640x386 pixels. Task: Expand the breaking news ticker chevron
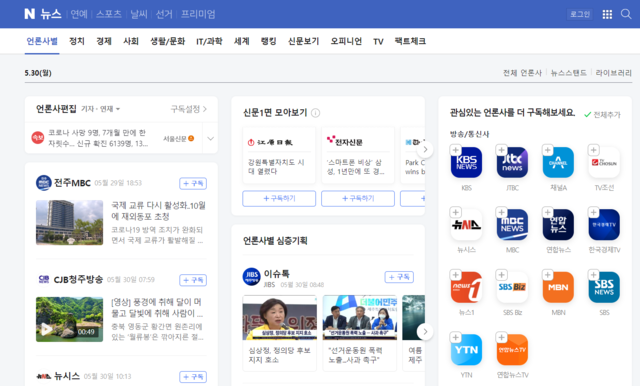point(210,138)
